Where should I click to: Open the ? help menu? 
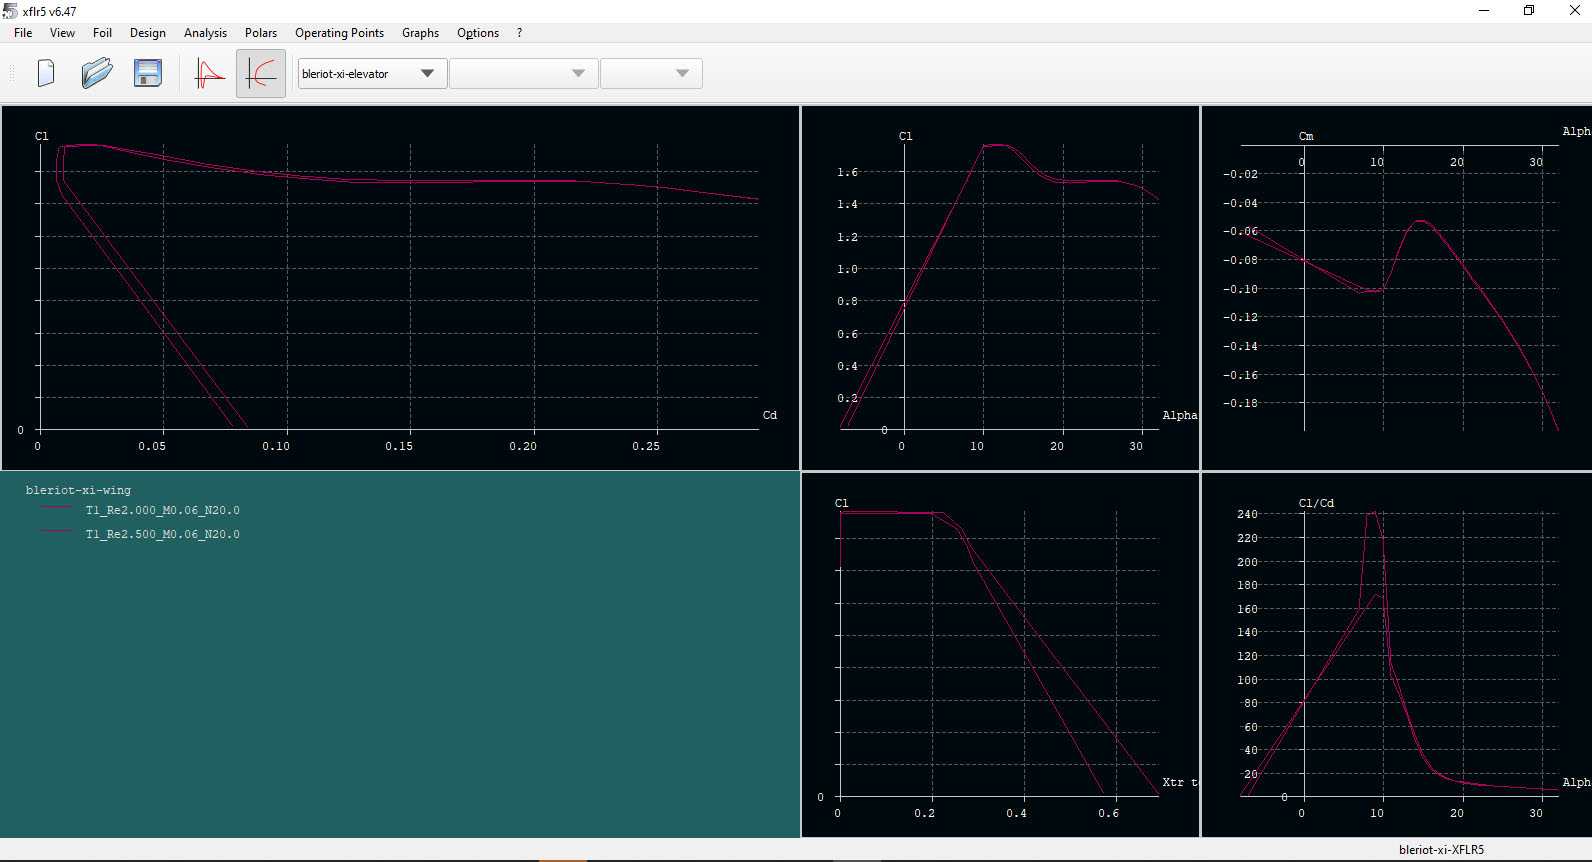pyautogui.click(x=519, y=33)
